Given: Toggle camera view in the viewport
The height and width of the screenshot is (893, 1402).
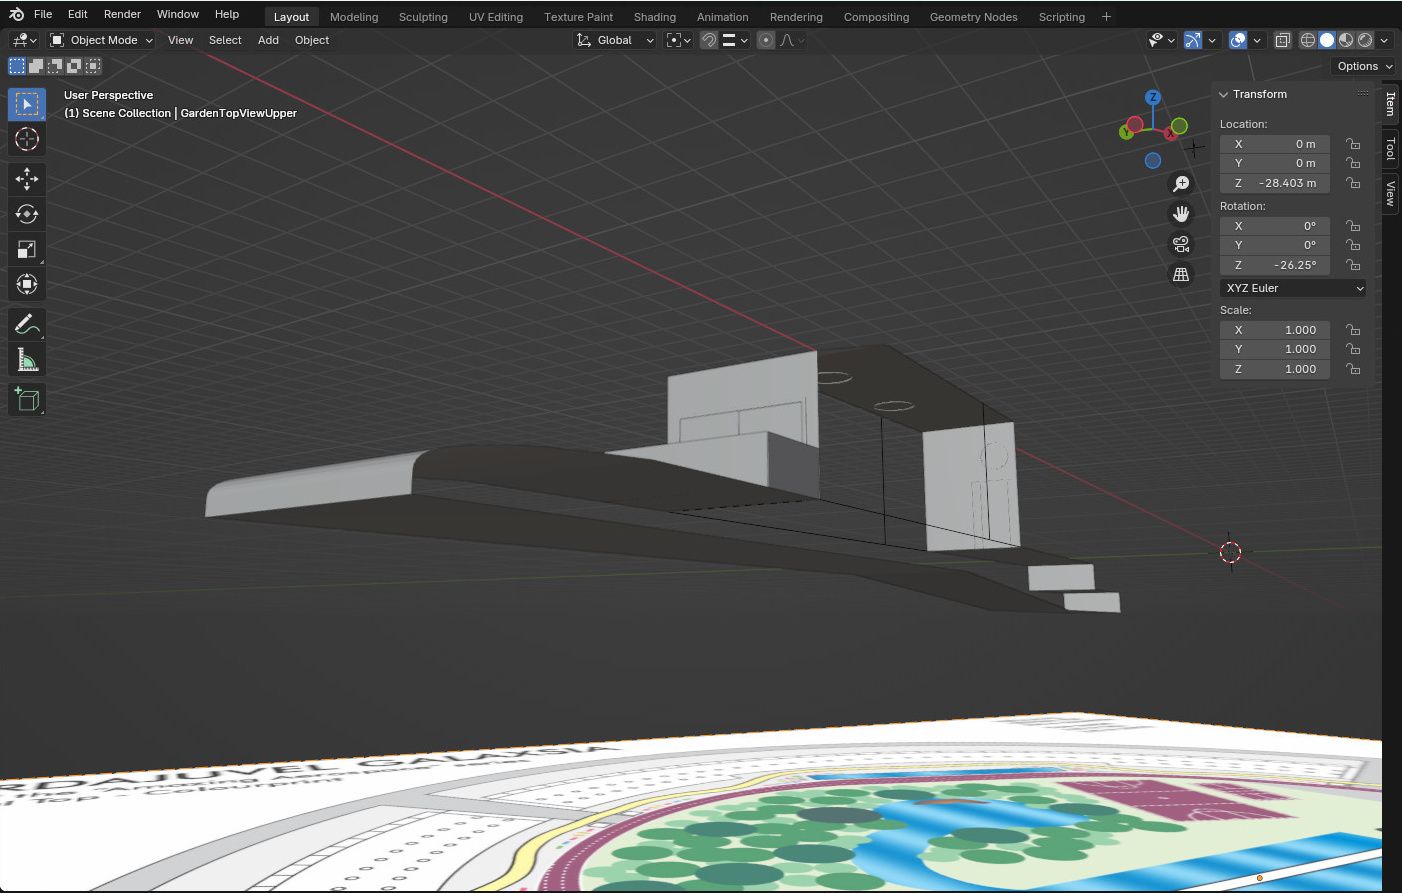Looking at the screenshot, I should click(1181, 244).
